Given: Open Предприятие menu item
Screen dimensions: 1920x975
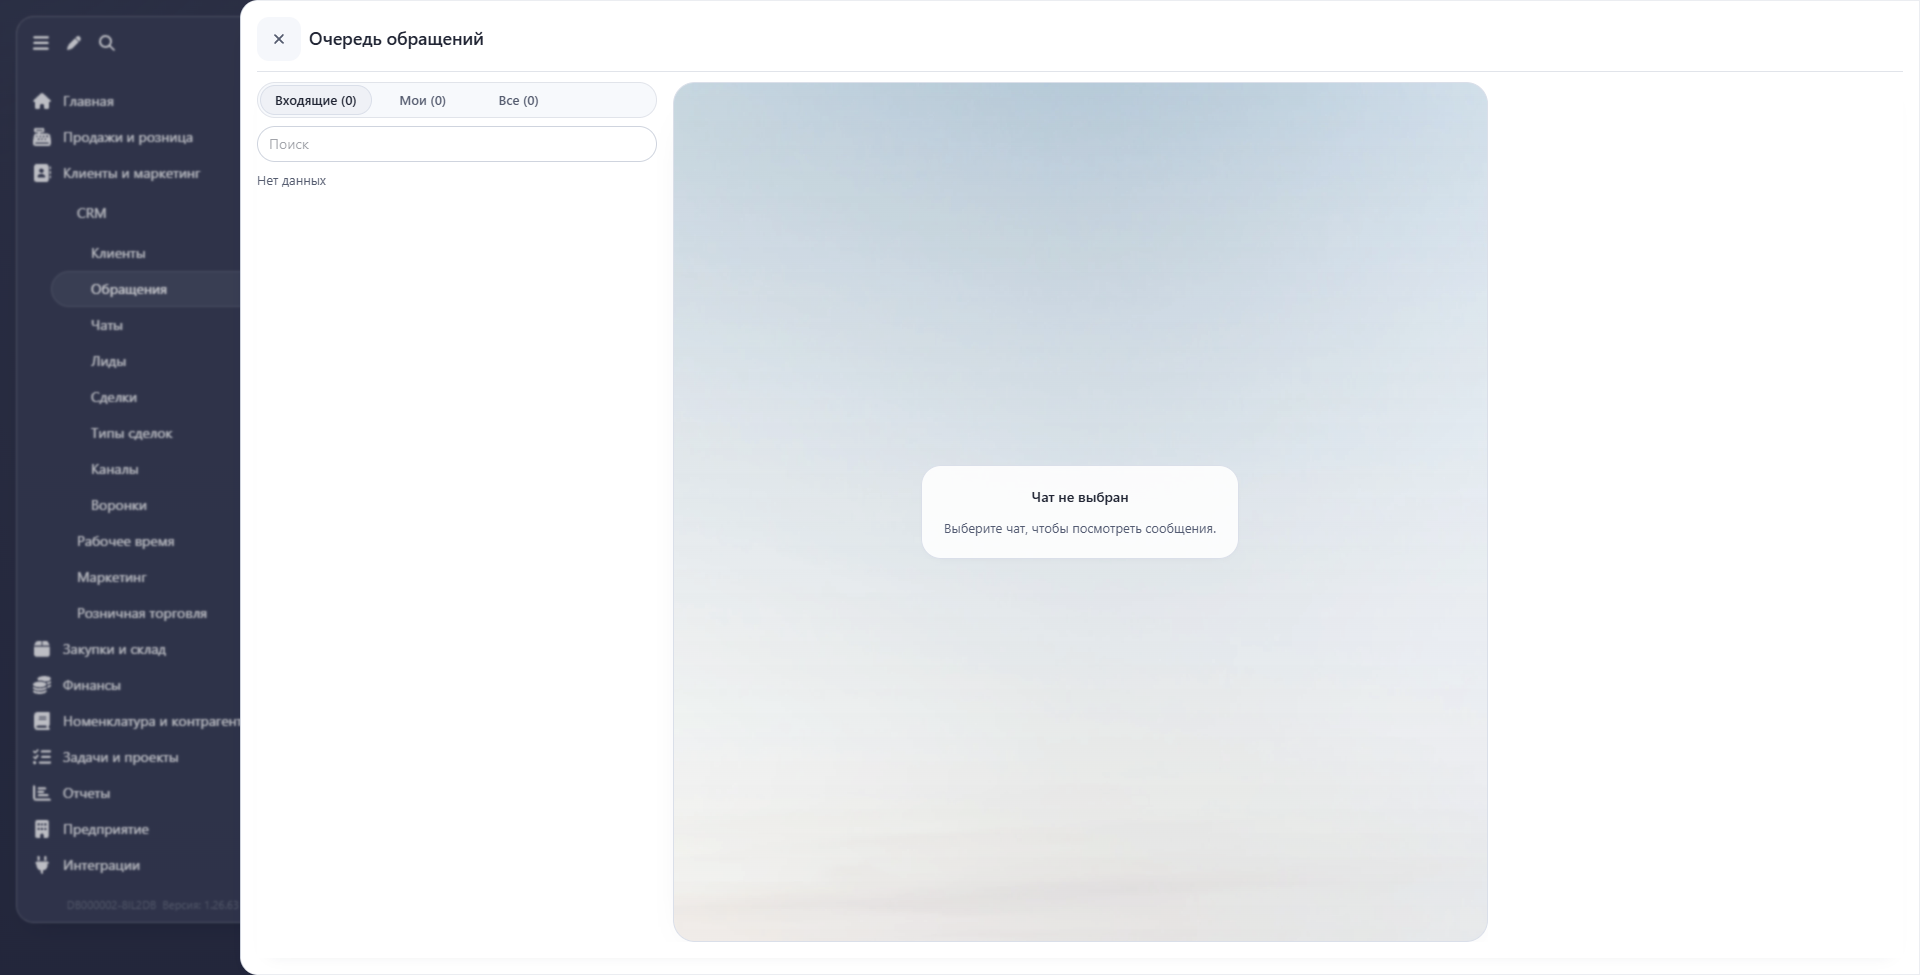Looking at the screenshot, I should [105, 829].
